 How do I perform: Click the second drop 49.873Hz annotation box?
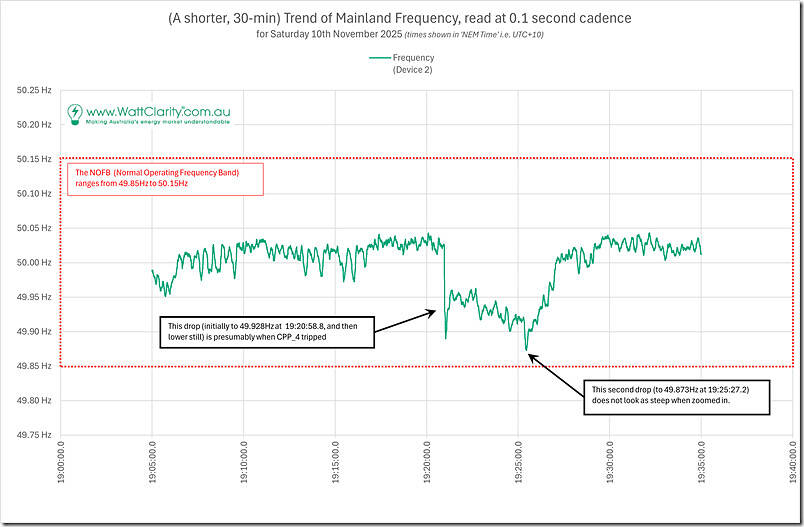(677, 397)
